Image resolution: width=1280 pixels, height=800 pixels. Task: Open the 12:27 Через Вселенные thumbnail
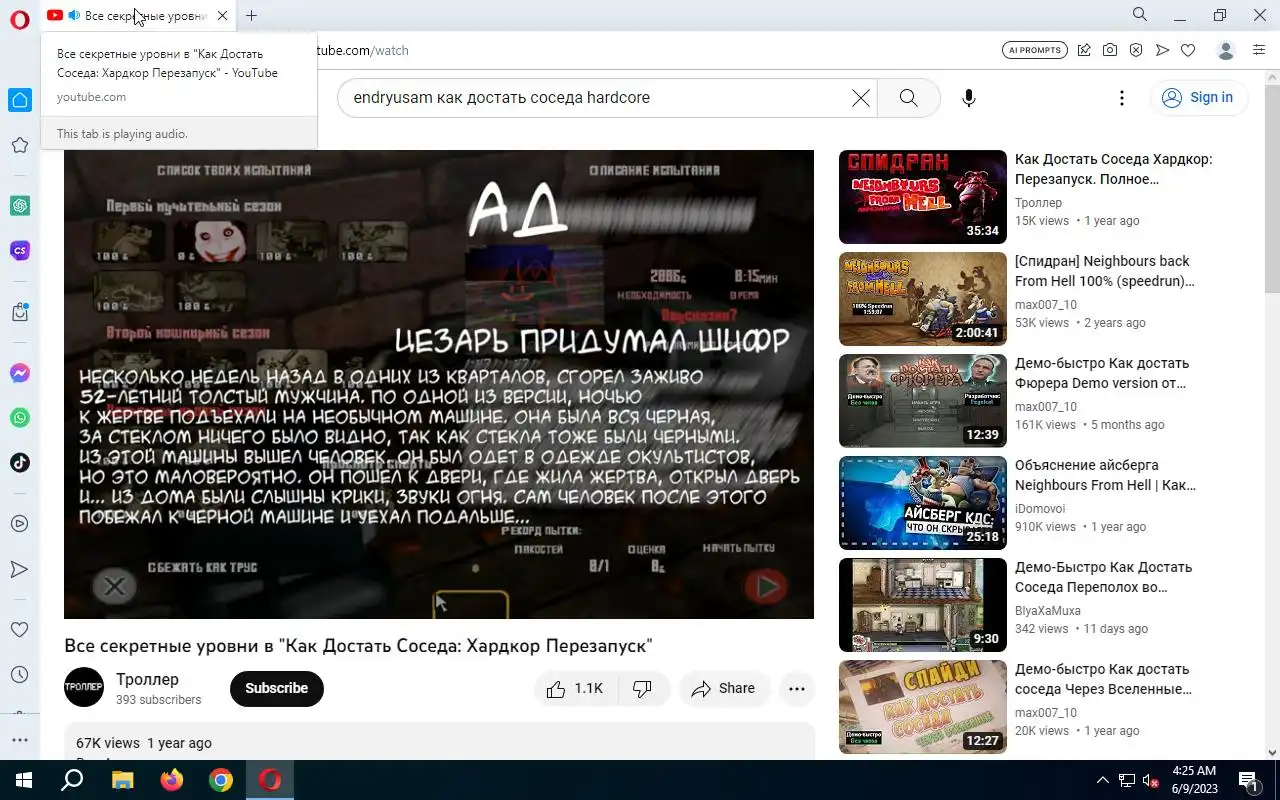(922, 707)
